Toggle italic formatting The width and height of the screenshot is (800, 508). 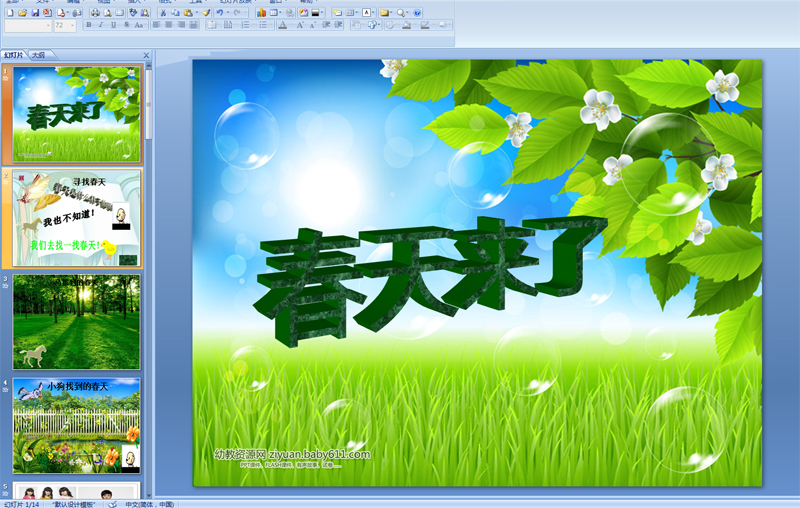[101, 25]
